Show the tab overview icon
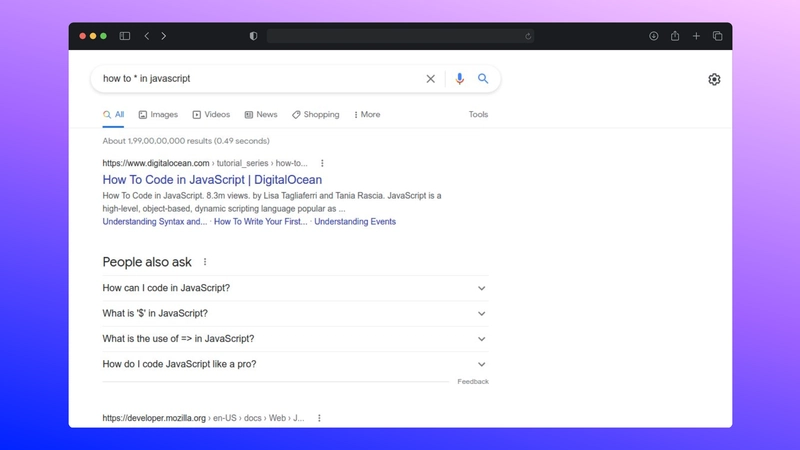Viewport: 800px width, 450px height. [x=717, y=36]
